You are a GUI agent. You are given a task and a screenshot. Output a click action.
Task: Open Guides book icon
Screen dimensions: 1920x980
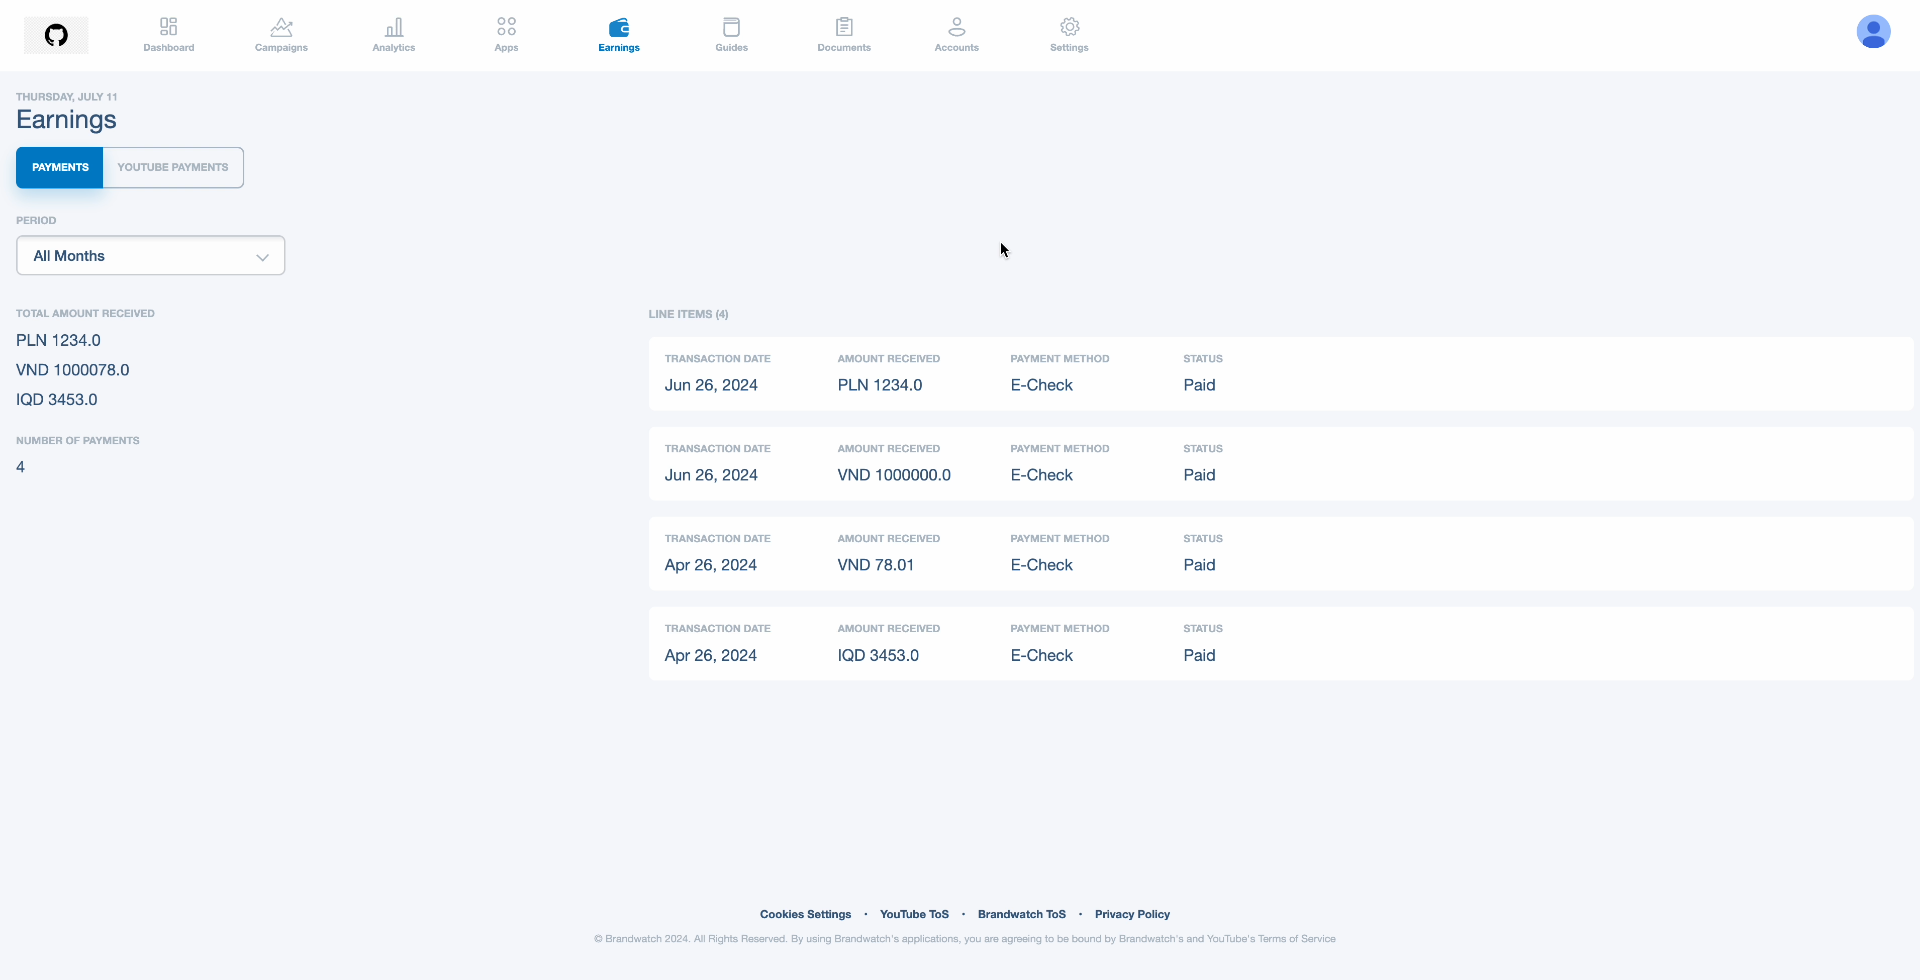click(731, 27)
